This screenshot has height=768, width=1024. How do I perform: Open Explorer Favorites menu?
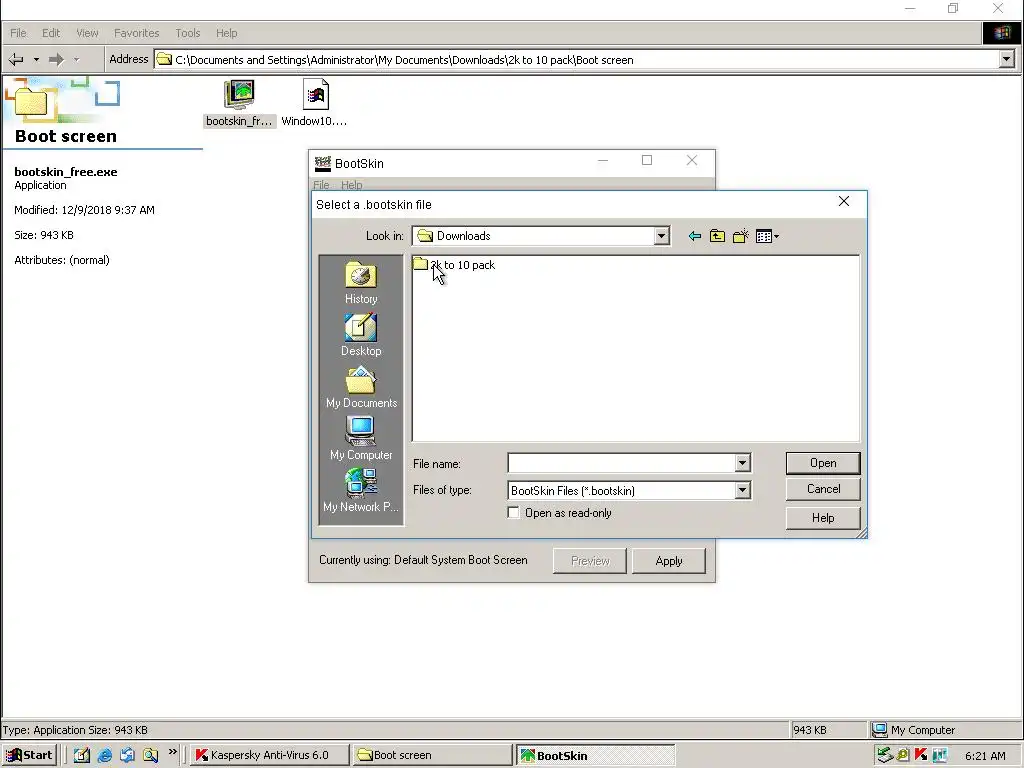click(x=136, y=33)
